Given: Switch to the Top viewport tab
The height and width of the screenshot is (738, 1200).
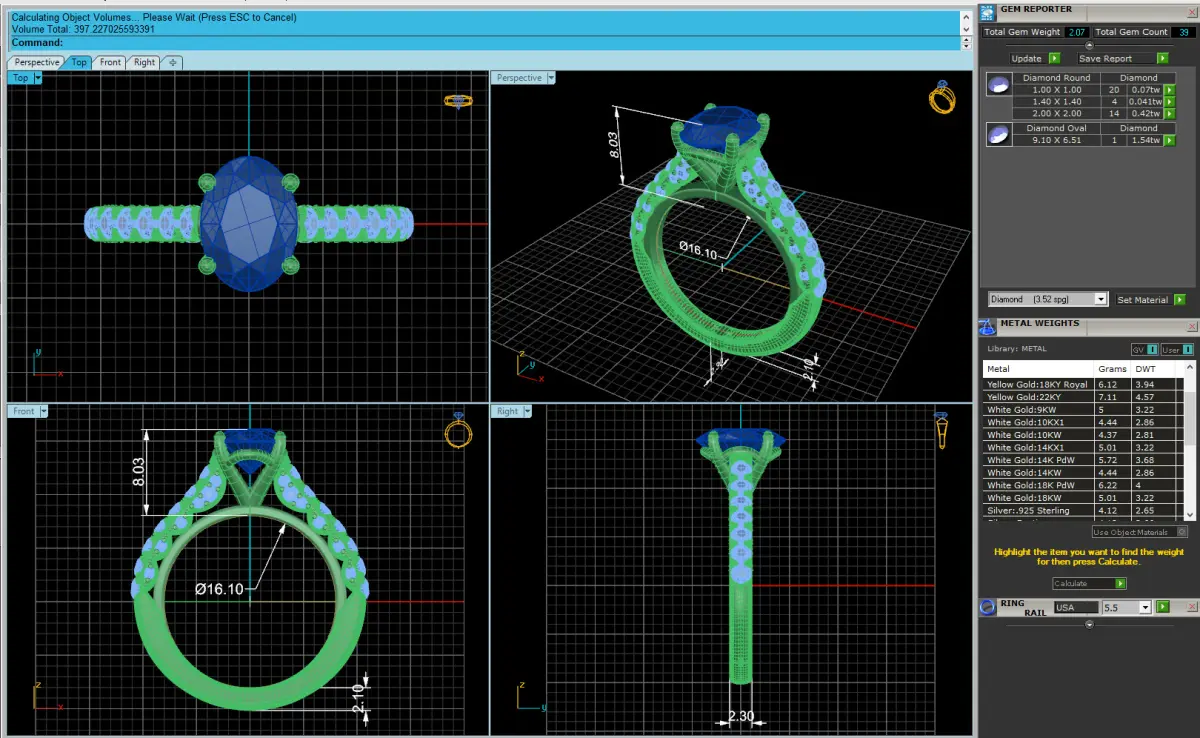Looking at the screenshot, I should tap(79, 62).
